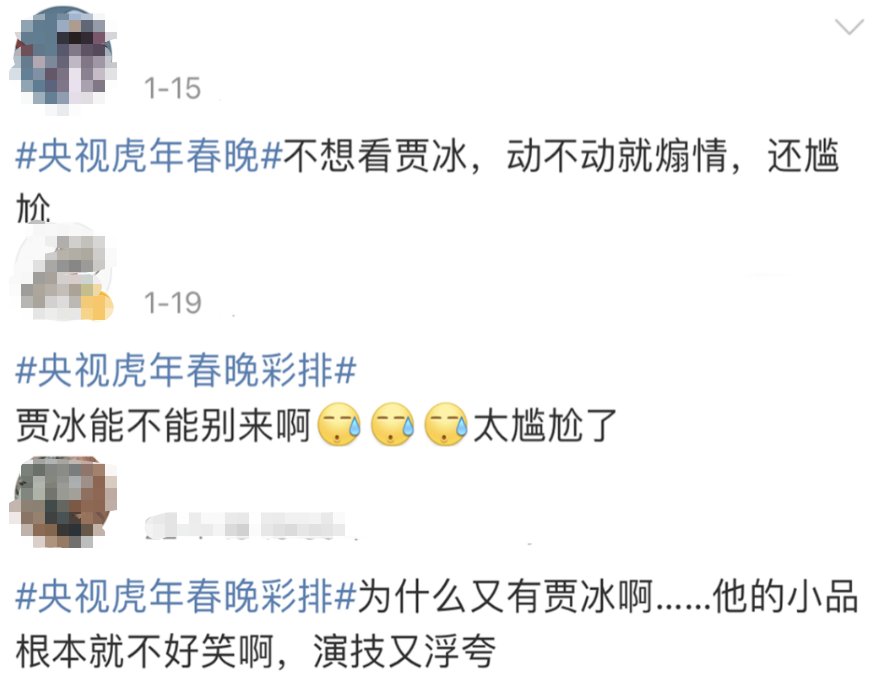The height and width of the screenshot is (697, 870).
Task: Click the second sweat-drop emoji
Action: click(x=392, y=425)
